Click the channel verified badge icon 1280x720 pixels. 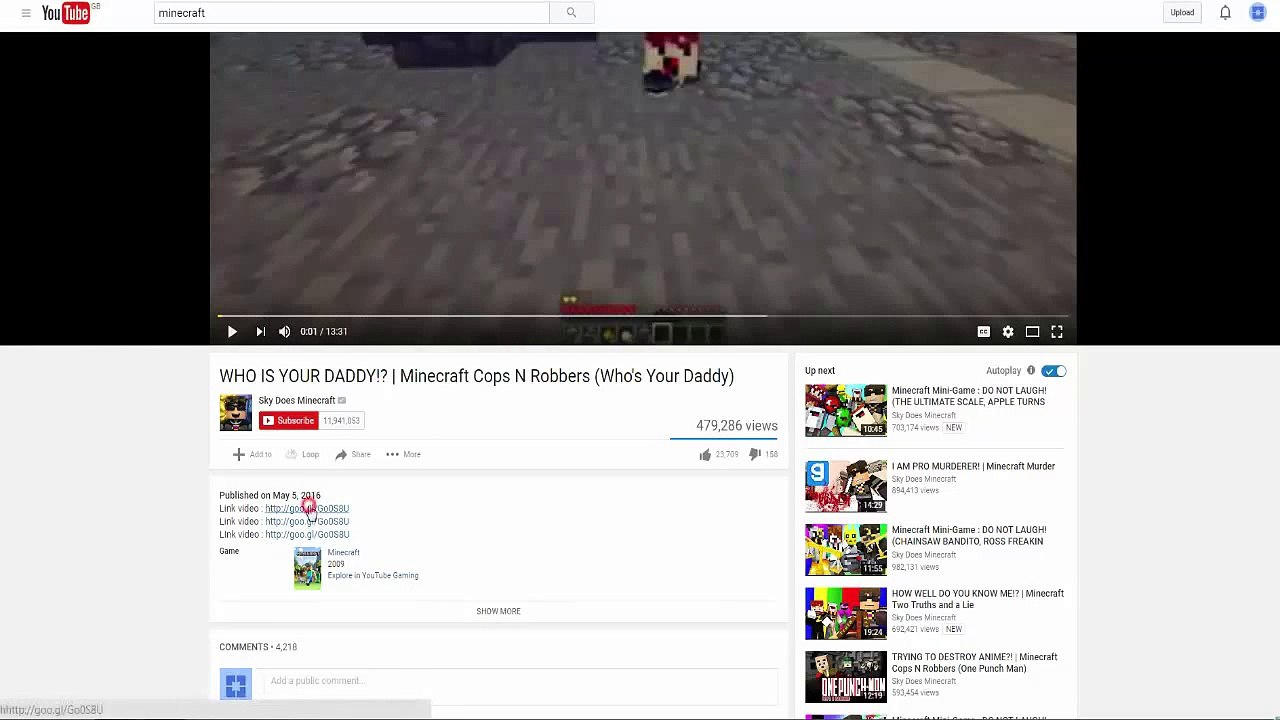coord(342,401)
